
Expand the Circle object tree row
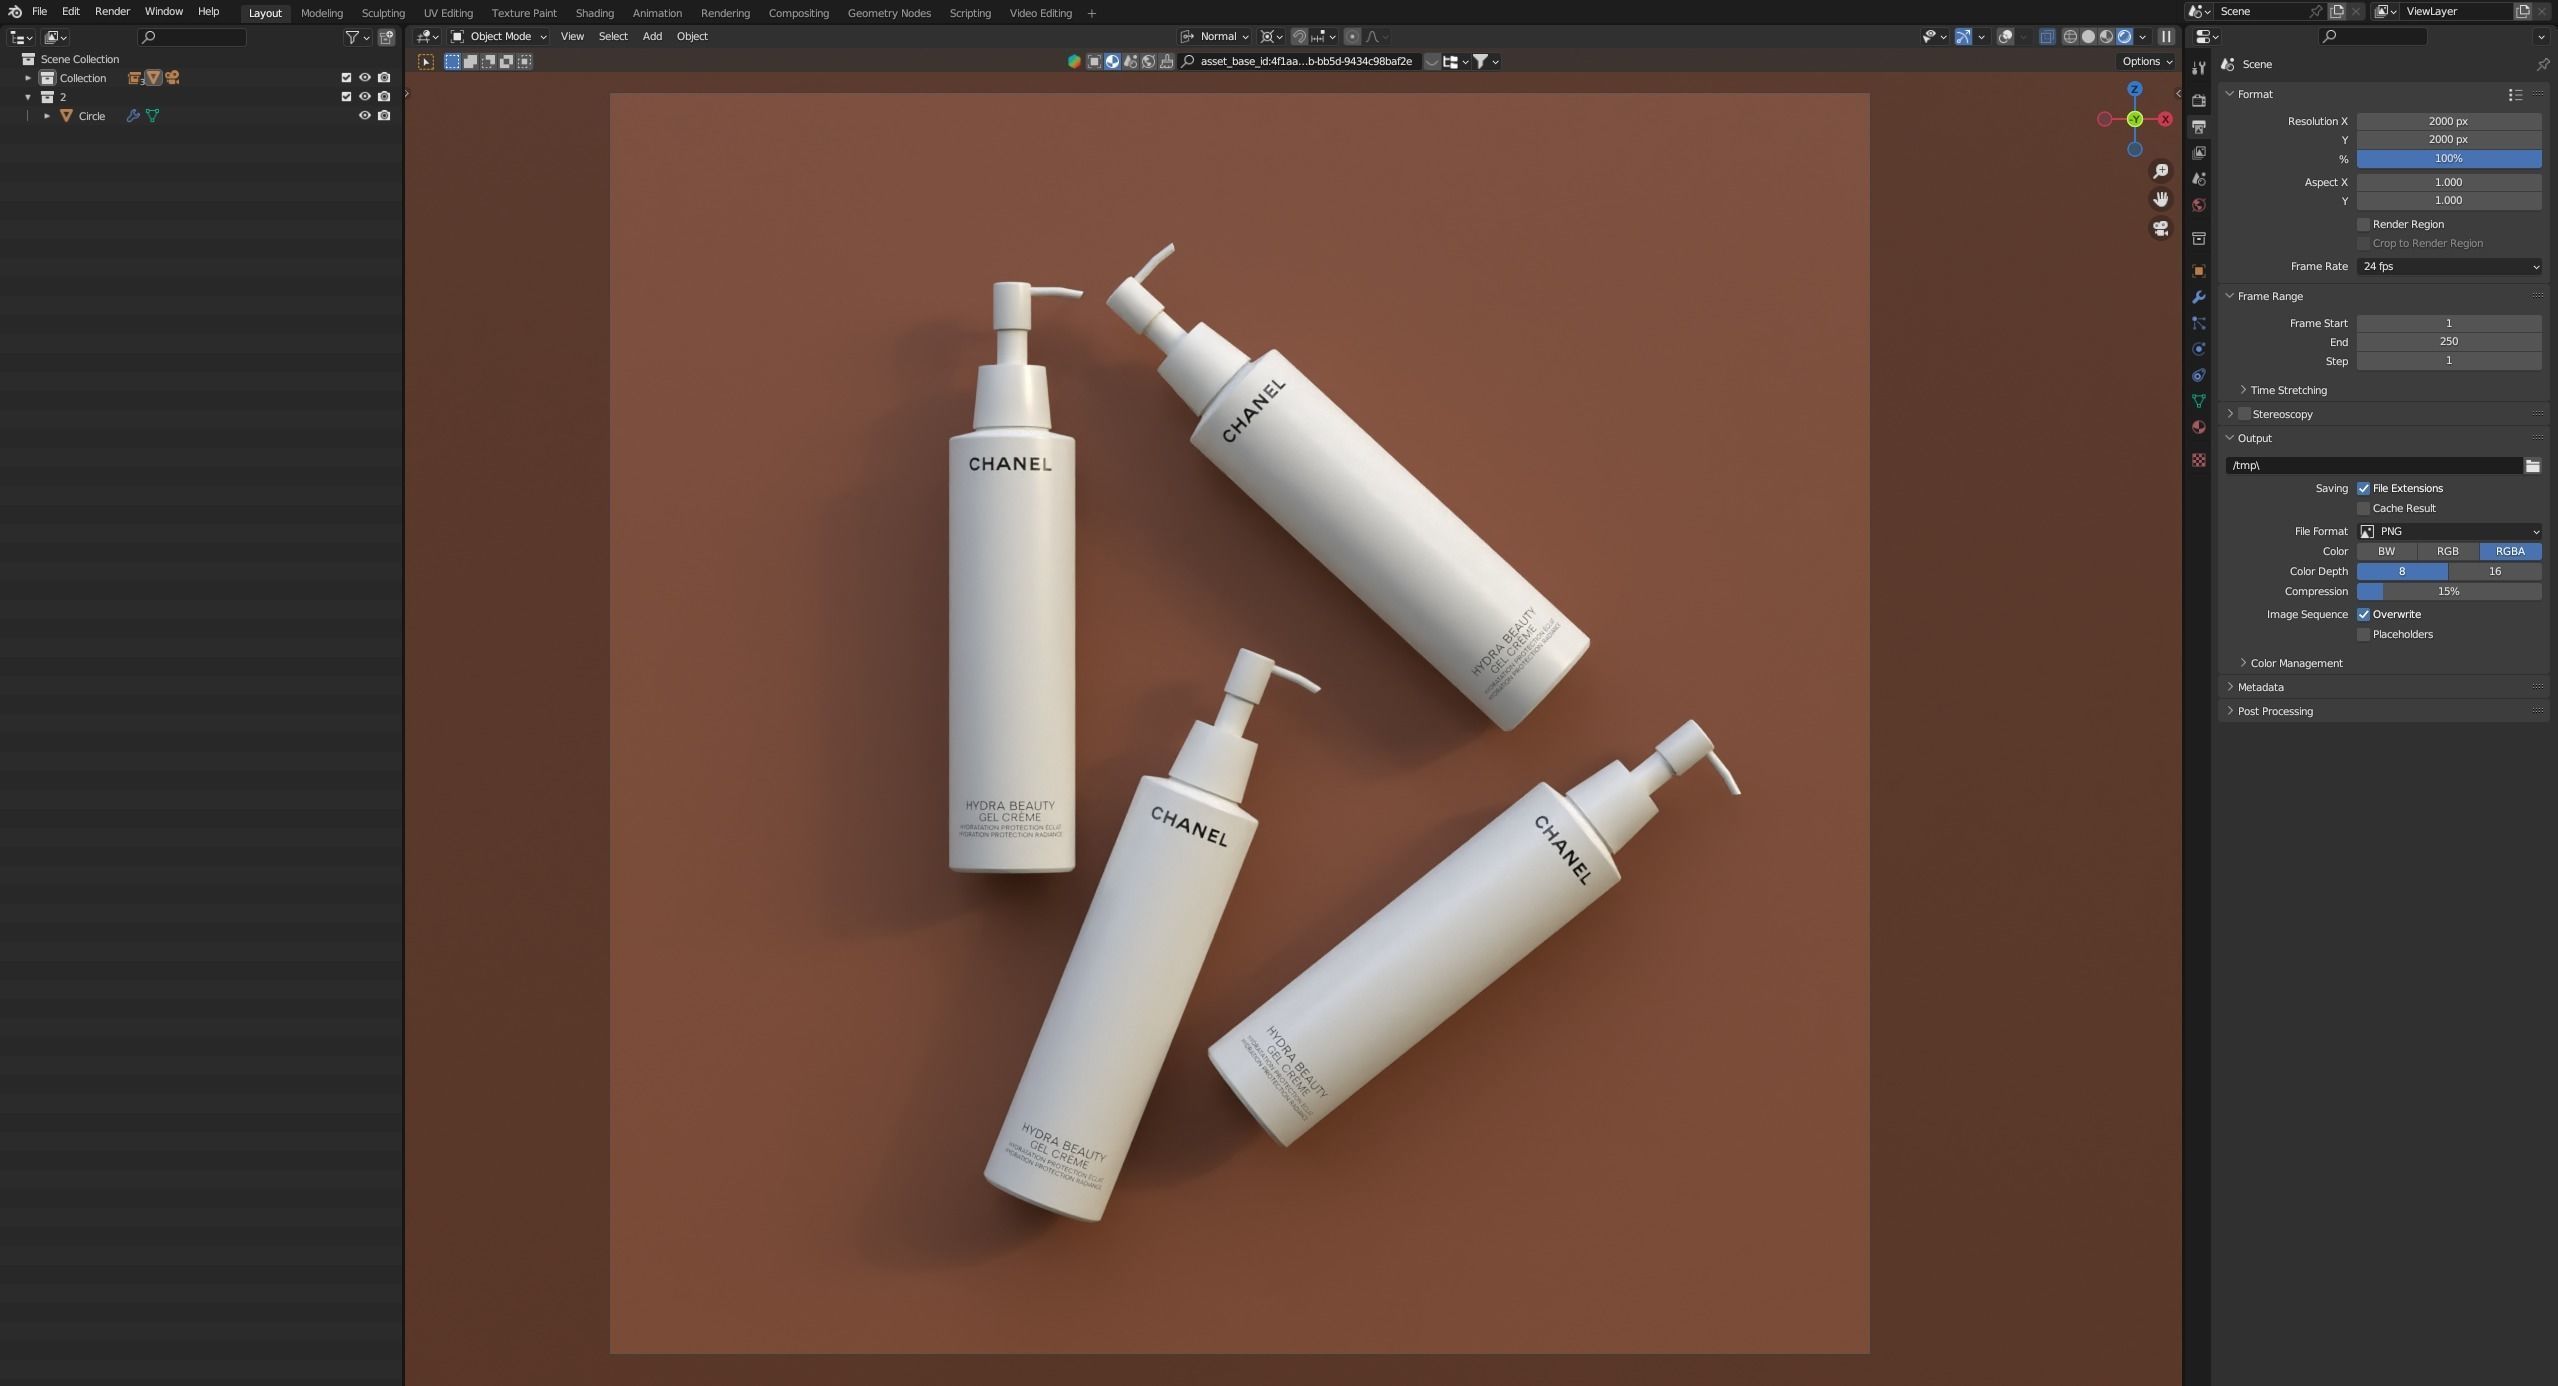[x=47, y=116]
